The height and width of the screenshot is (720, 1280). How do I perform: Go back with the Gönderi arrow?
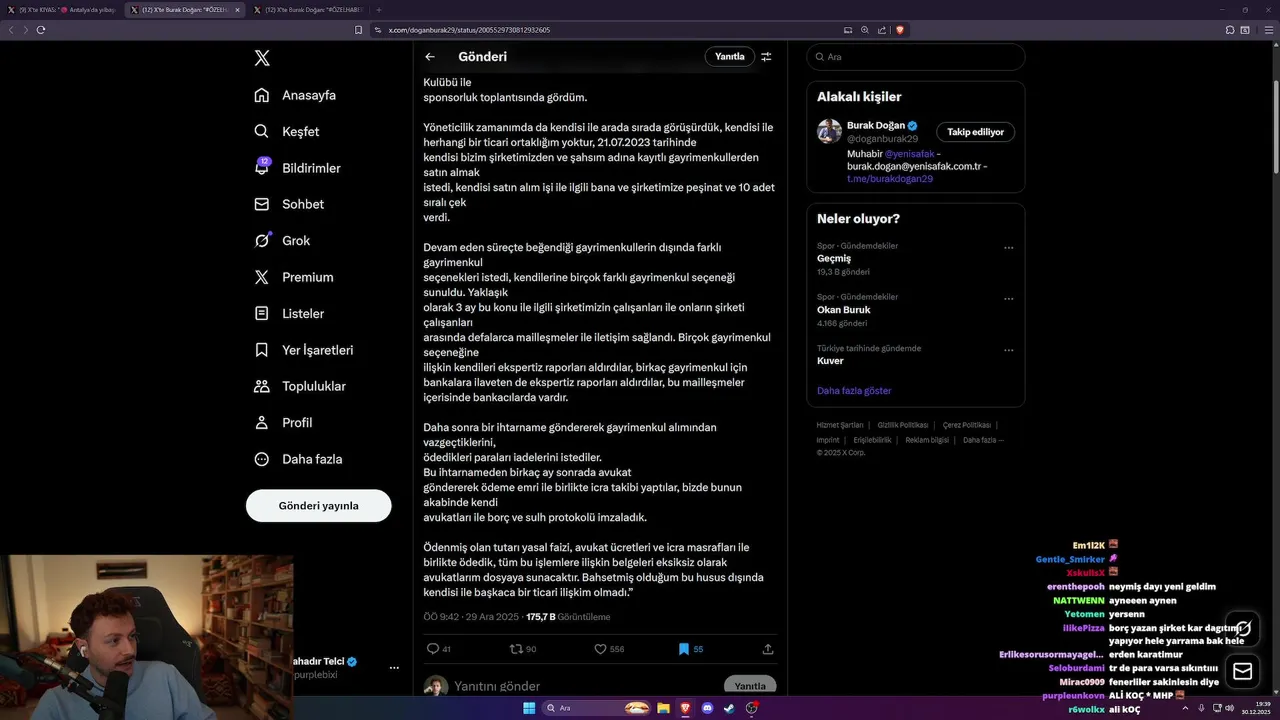(430, 57)
